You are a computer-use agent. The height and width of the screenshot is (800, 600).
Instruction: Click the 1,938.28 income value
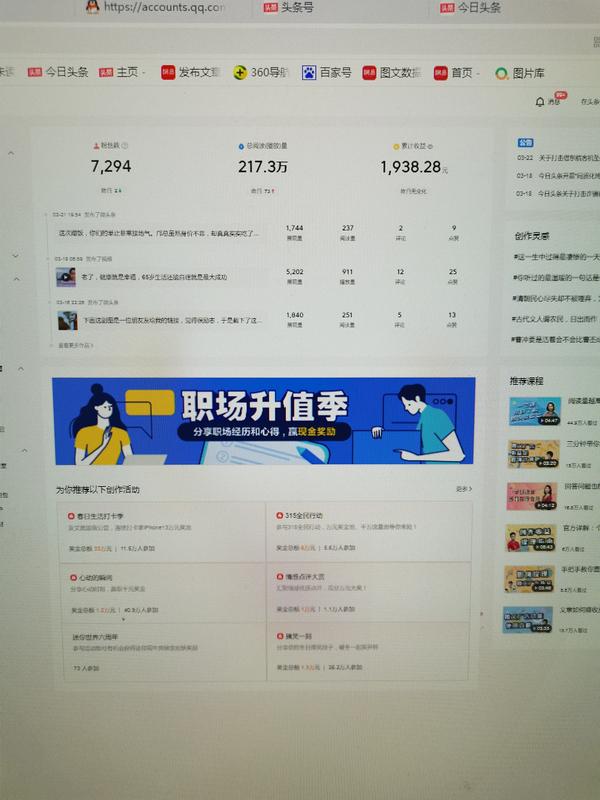click(413, 167)
